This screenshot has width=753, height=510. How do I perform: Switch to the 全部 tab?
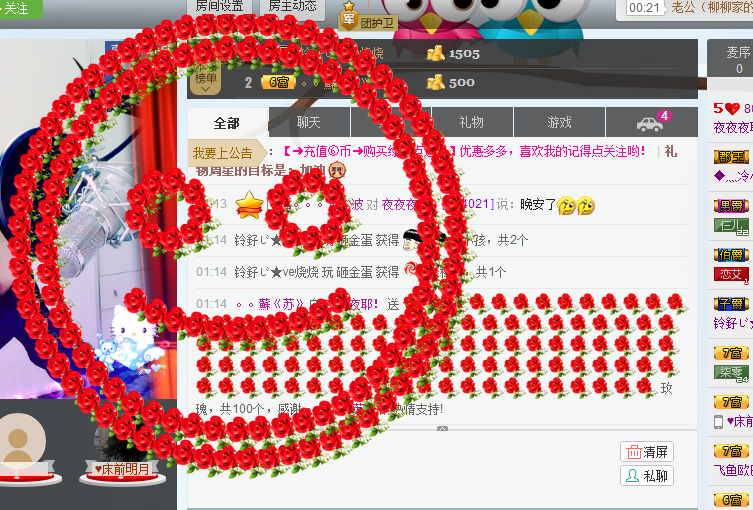click(x=227, y=122)
